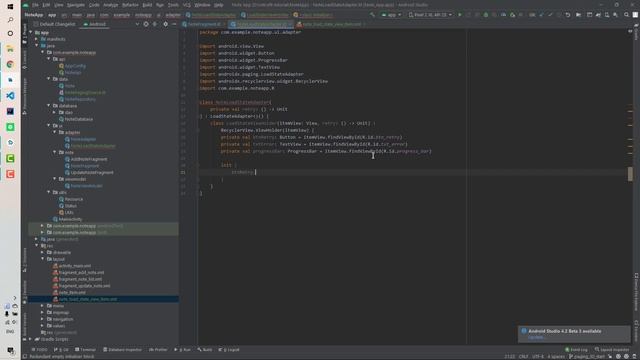
Task: Open the Project vertical tool window tab
Action: [24, 33]
